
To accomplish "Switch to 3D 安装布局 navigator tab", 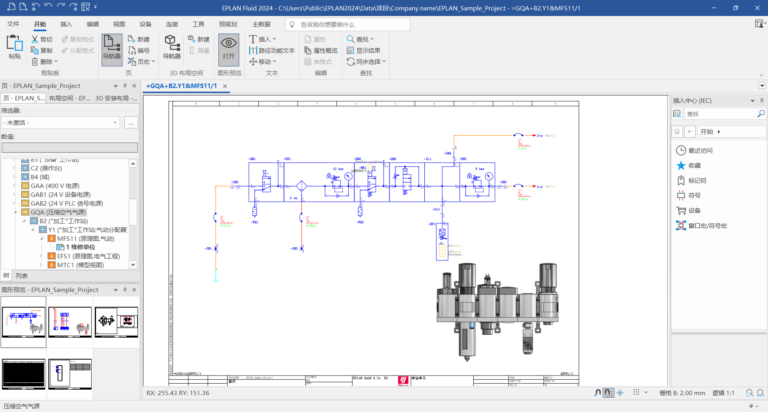I will [x=116, y=98].
